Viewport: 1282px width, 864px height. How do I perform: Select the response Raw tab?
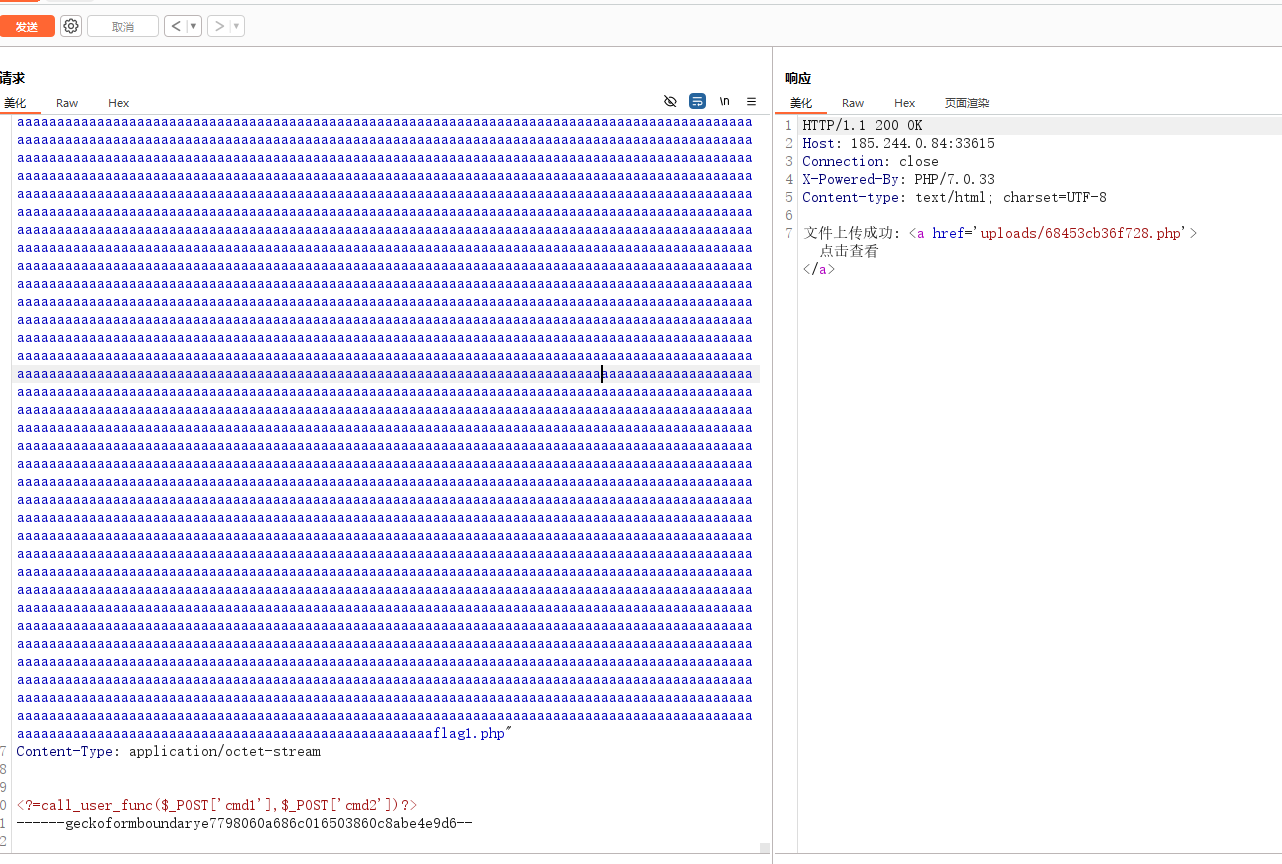pos(853,103)
